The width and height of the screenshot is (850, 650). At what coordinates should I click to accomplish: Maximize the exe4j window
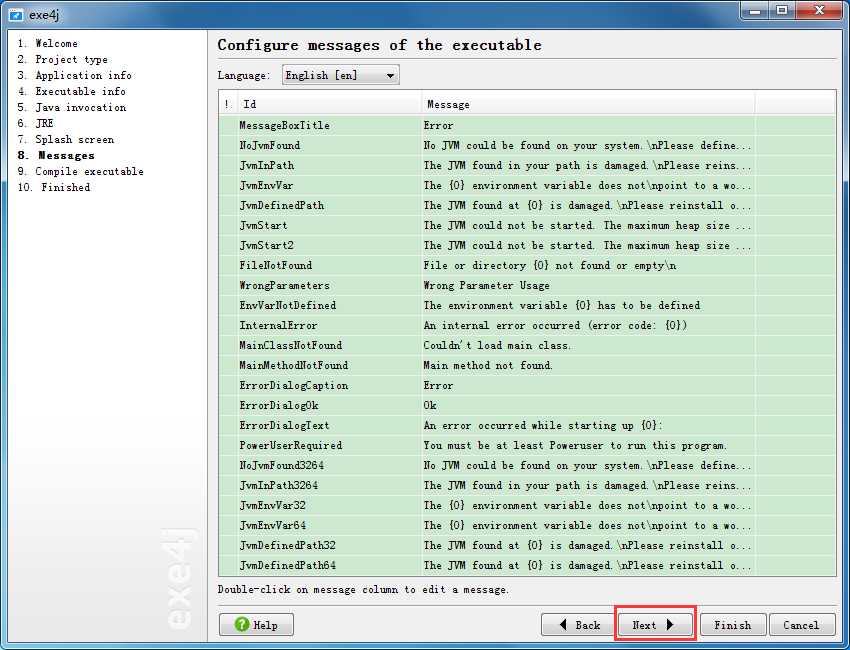tap(781, 10)
